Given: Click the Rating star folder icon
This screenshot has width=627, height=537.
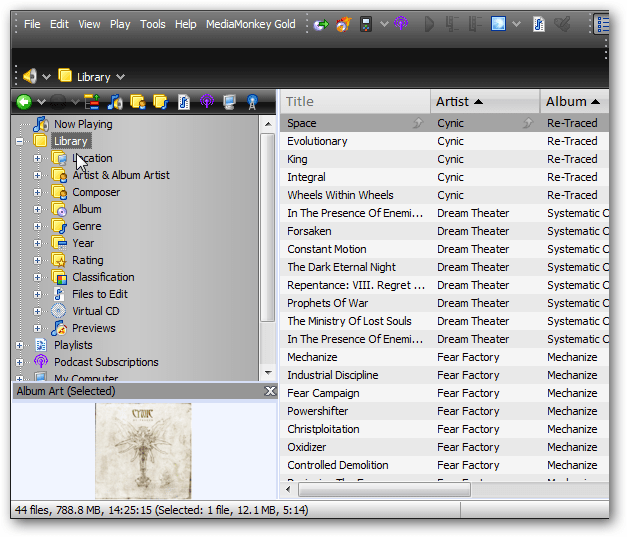Looking at the screenshot, I should [60, 260].
